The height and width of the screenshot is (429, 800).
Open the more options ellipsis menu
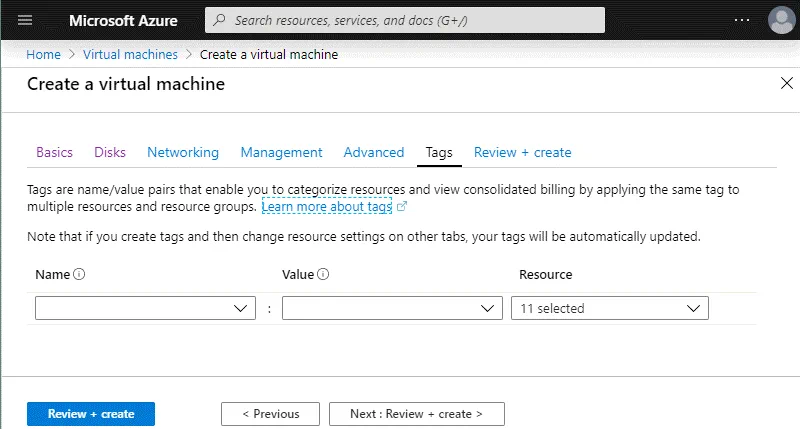coord(741,20)
